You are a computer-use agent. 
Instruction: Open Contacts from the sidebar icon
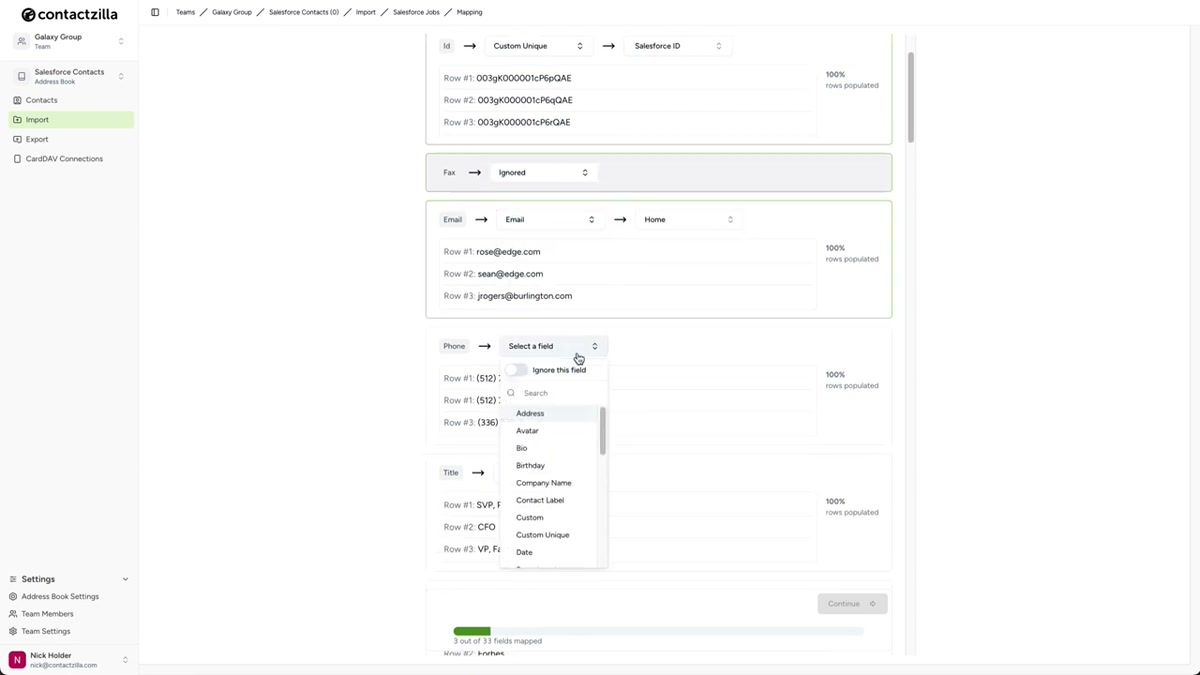point(17,100)
